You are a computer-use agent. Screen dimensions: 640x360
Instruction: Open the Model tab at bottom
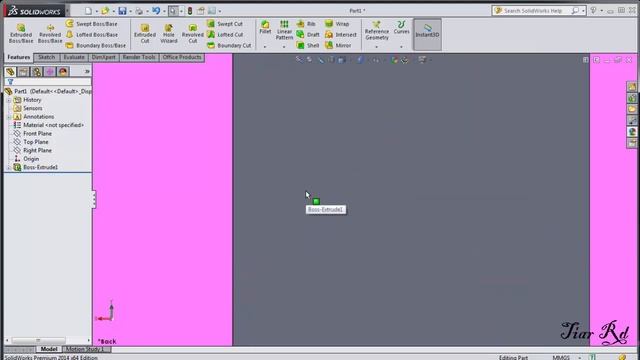click(49, 349)
